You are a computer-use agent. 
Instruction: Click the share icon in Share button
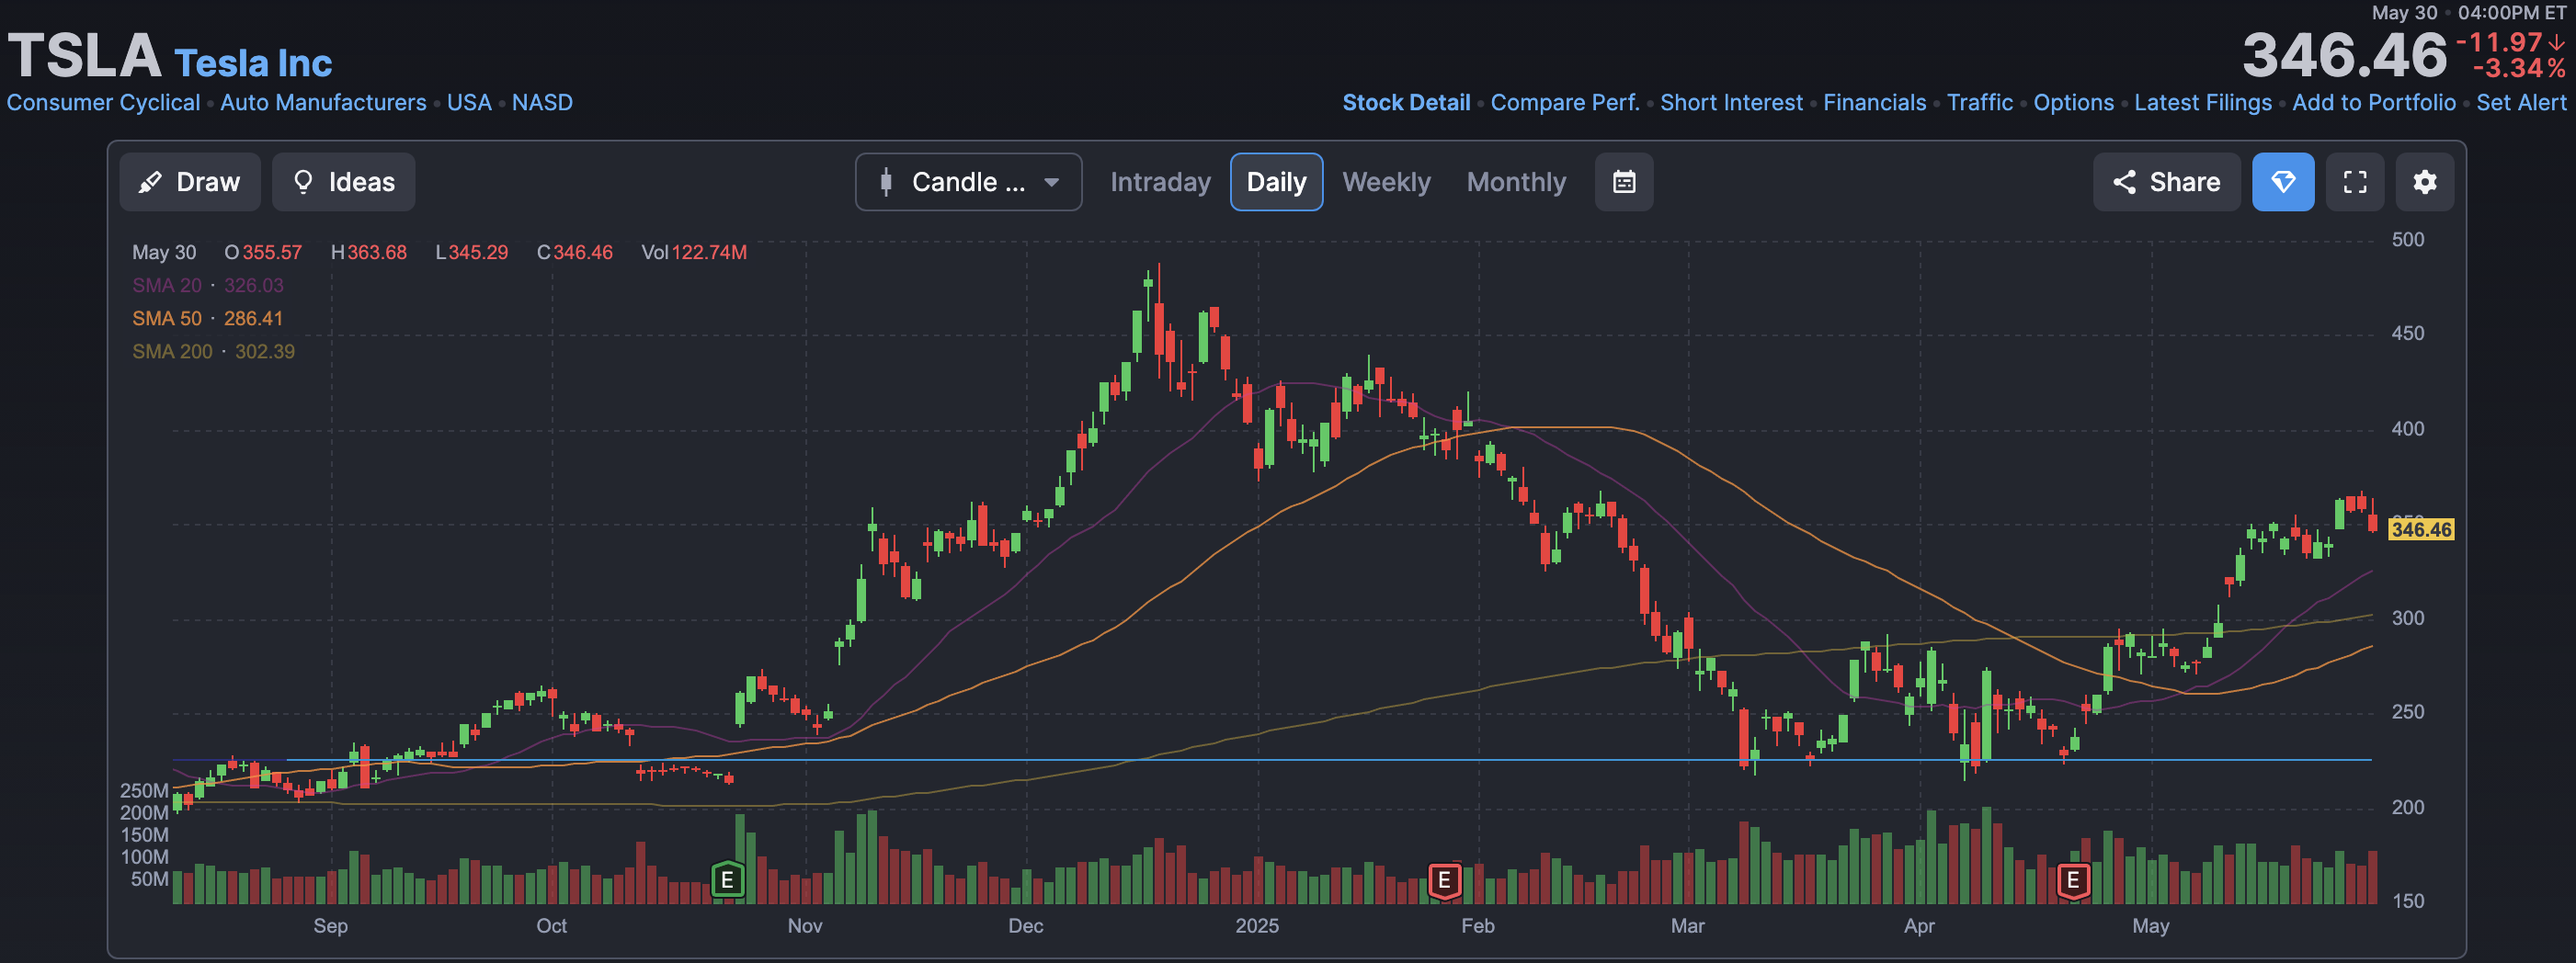pos(2124,182)
